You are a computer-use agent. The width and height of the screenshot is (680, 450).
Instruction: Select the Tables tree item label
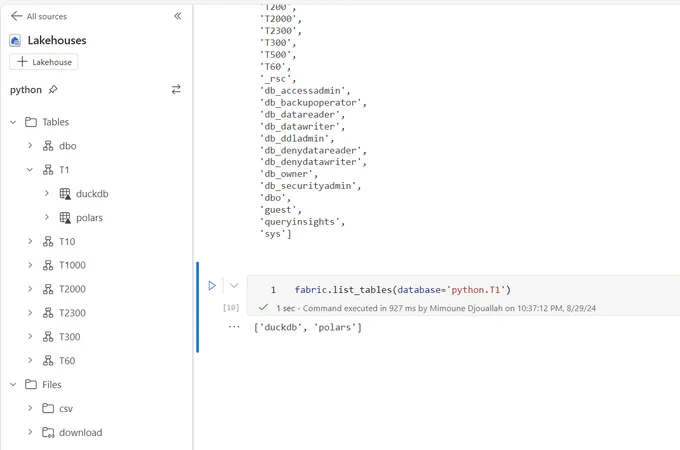click(x=56, y=122)
